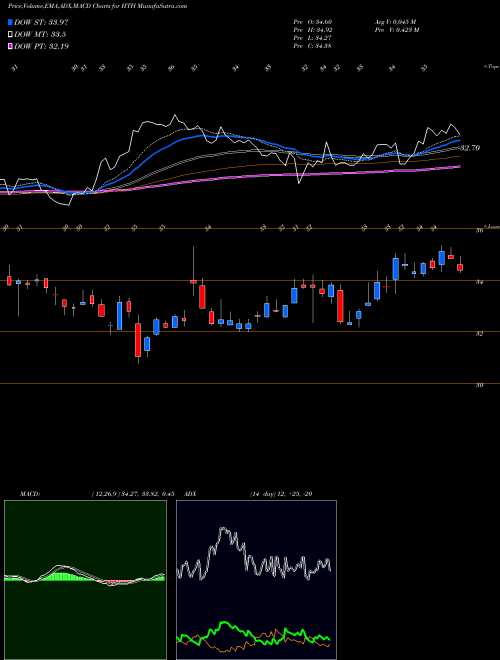The image size is (500, 660).
Task: Click the 32.70 EMA price label
Action: [470, 148]
